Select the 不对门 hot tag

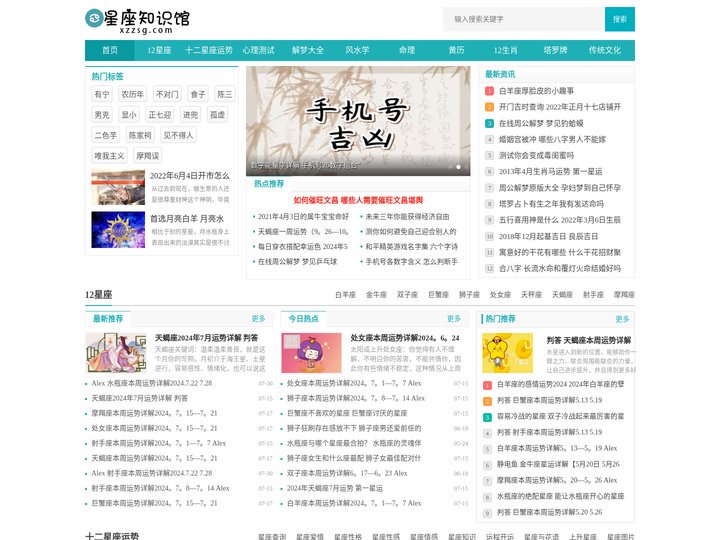(x=167, y=94)
